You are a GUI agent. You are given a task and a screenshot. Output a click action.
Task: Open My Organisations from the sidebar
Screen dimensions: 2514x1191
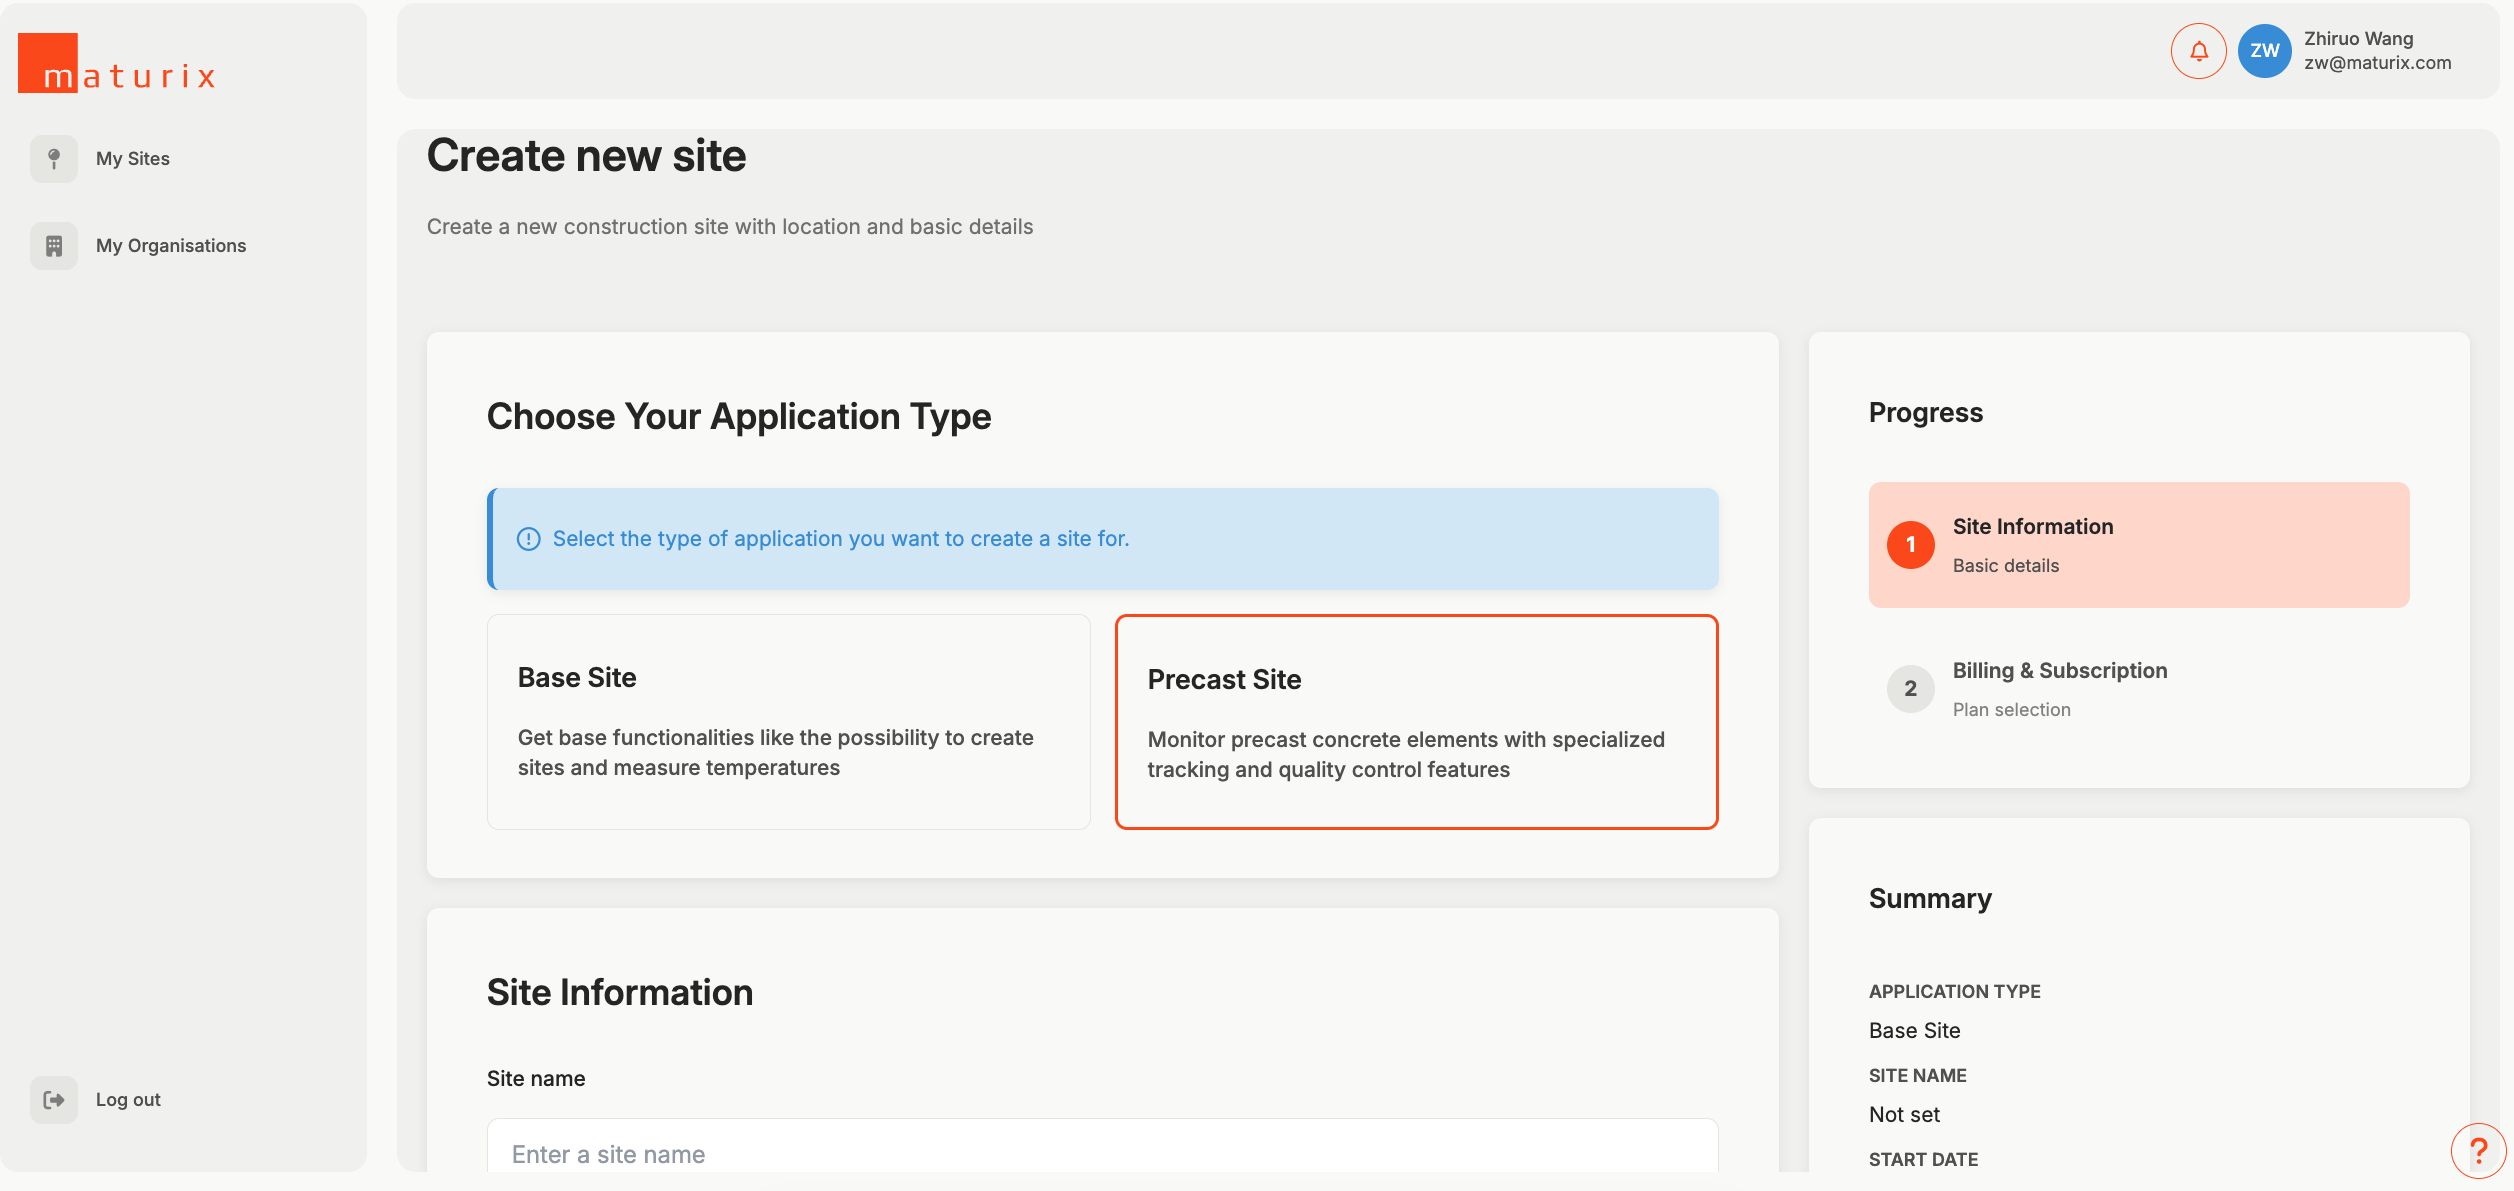(171, 246)
